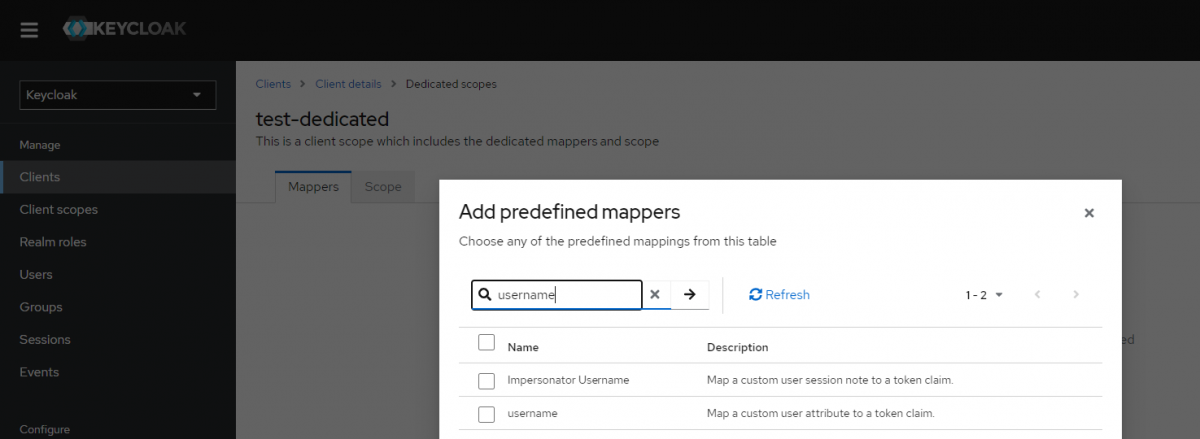
Task: Check the username mapper row
Action: (487, 414)
